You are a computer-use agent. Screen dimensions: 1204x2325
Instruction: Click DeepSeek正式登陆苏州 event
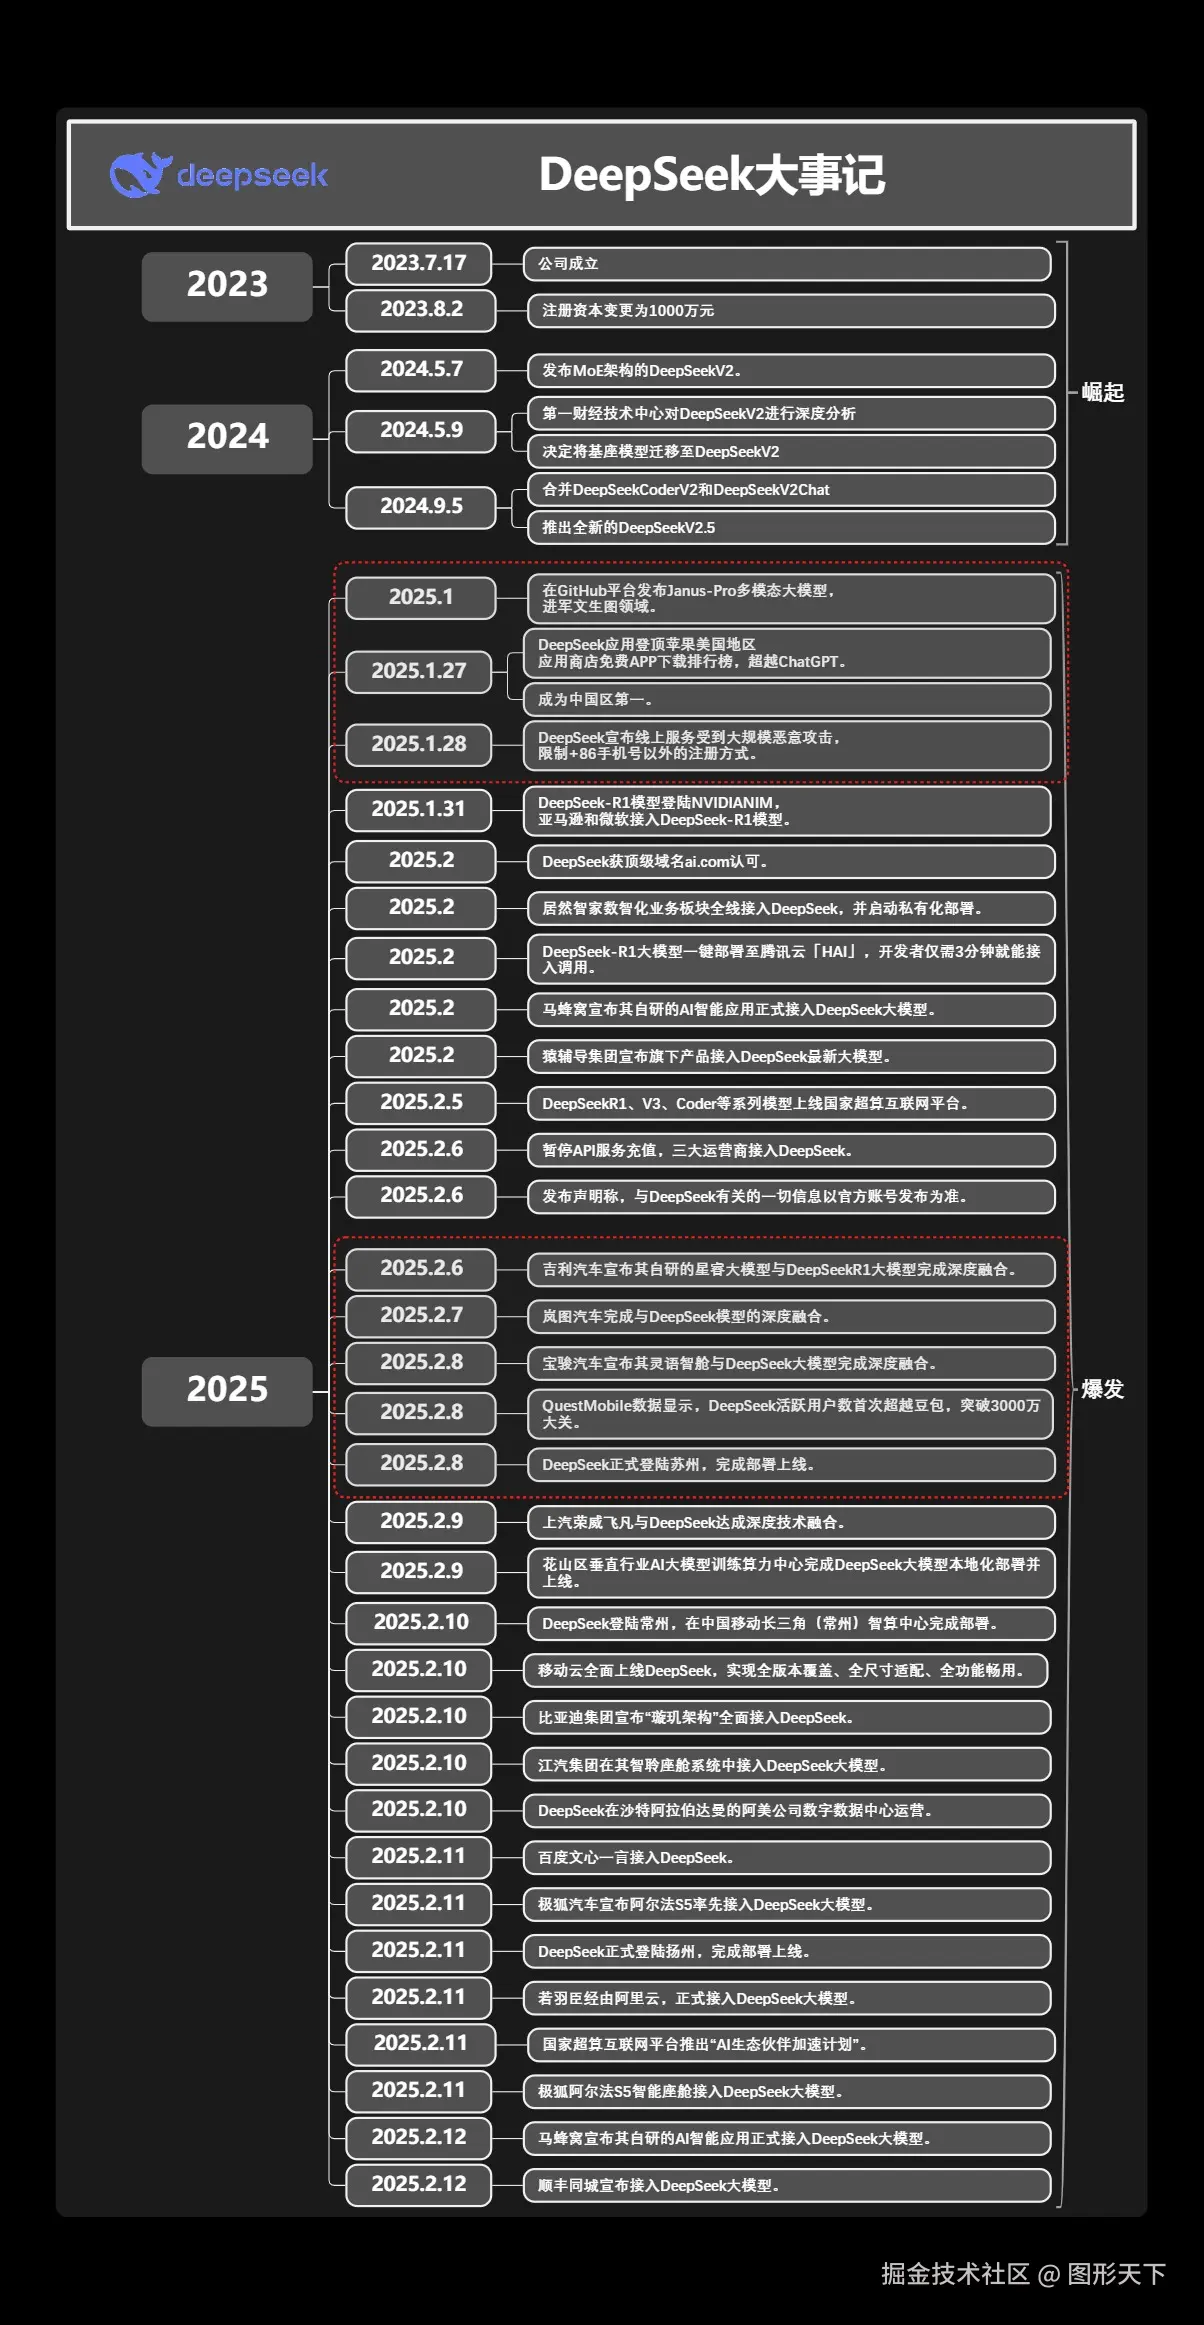pyautogui.click(x=791, y=1465)
